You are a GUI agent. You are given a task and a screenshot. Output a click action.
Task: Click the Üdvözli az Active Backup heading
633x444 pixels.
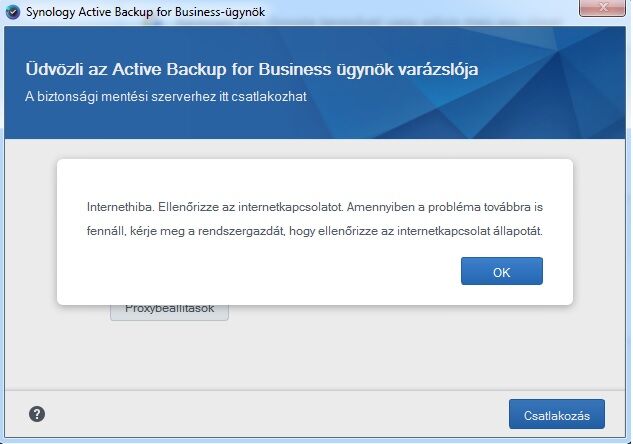coord(252,69)
